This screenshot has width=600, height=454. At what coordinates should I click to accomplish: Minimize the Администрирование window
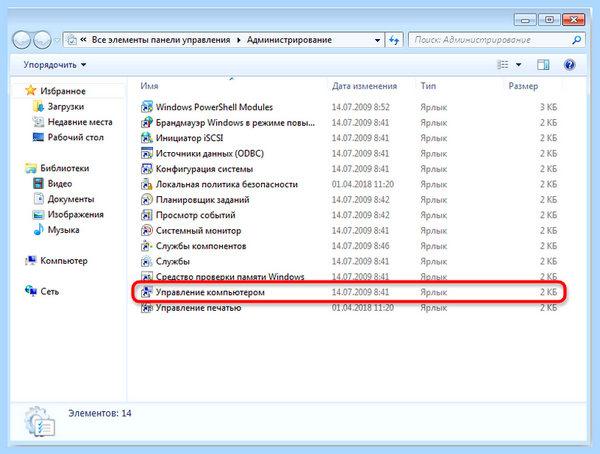pyautogui.click(x=525, y=19)
